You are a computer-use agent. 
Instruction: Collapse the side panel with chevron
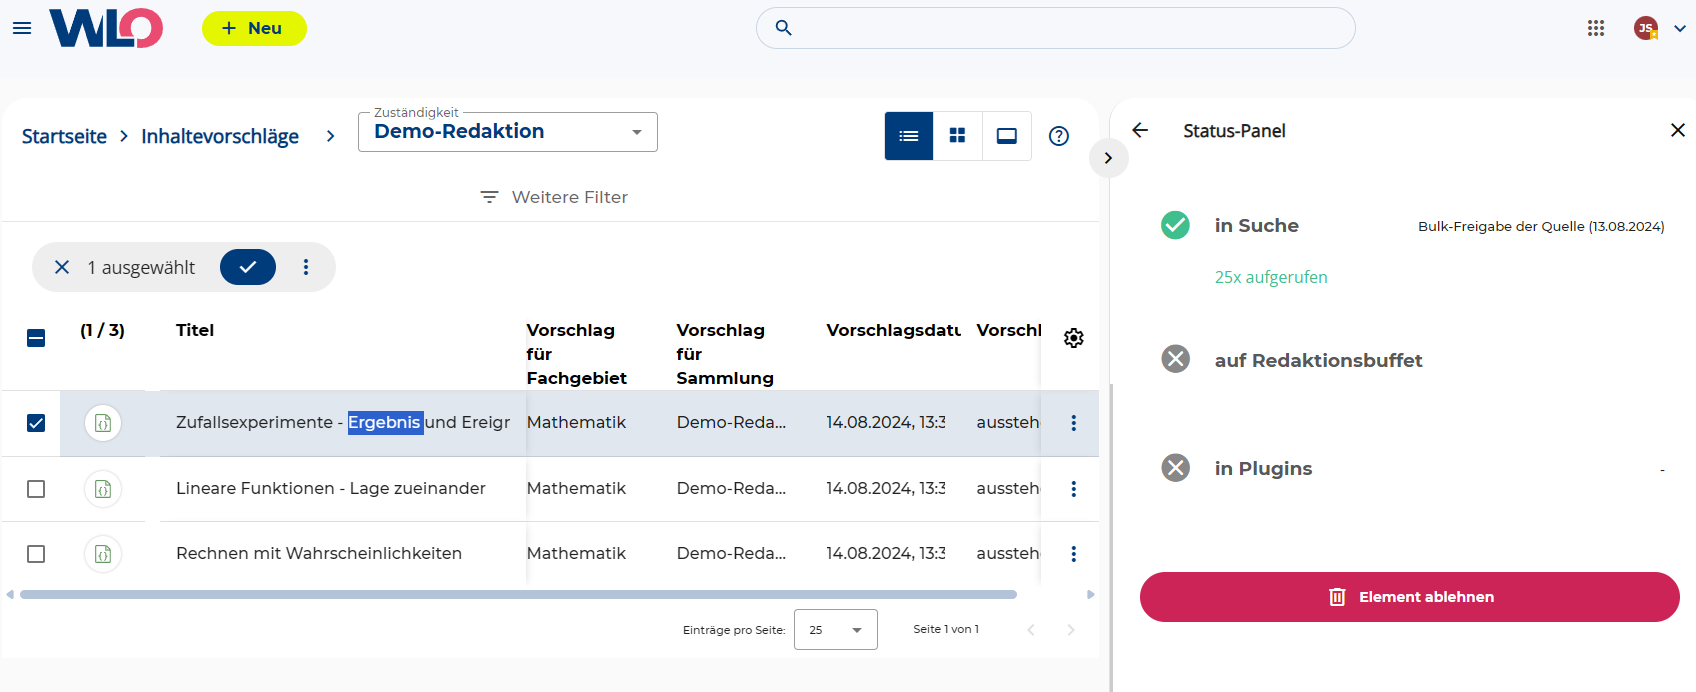[1108, 158]
